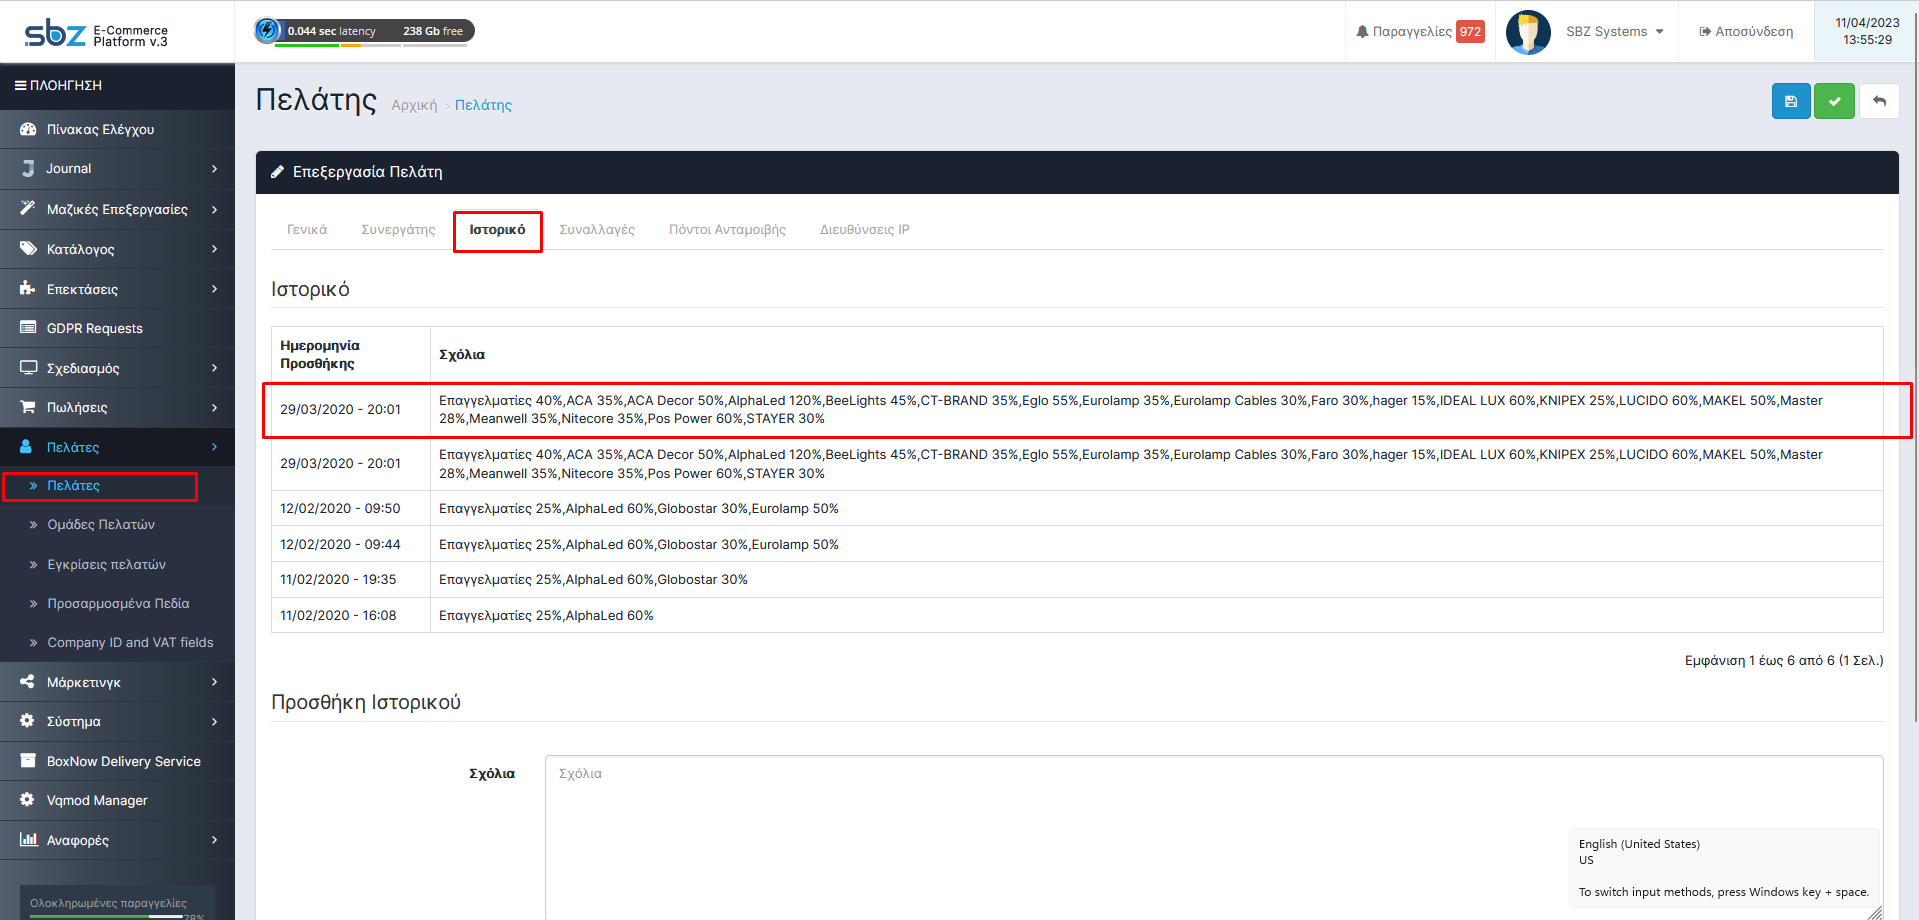
Task: Click the blue save floppy-disk icon
Action: (1790, 101)
